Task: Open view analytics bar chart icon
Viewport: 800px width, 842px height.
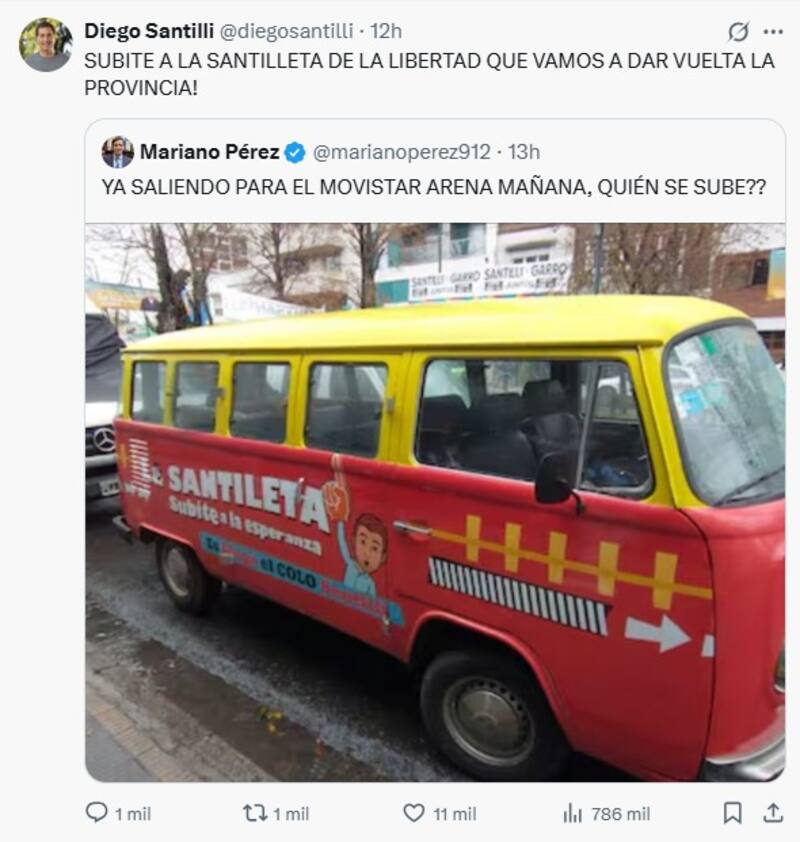Action: (572, 813)
